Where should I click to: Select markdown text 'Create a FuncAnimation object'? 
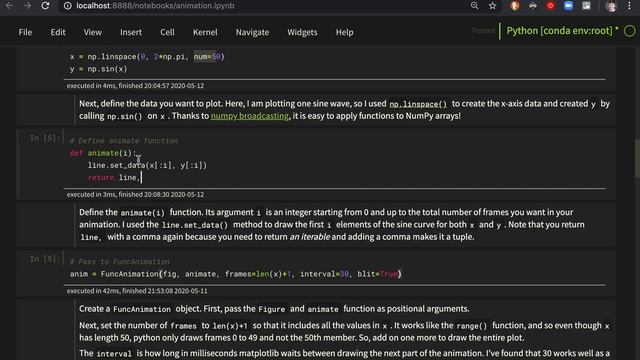274,309
